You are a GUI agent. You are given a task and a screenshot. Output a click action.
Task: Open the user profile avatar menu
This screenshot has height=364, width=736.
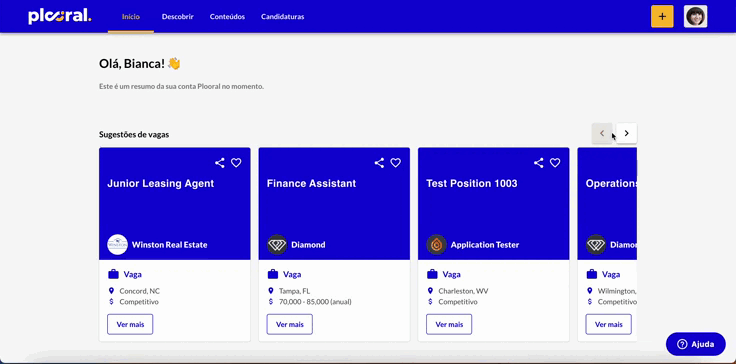pyautogui.click(x=696, y=16)
